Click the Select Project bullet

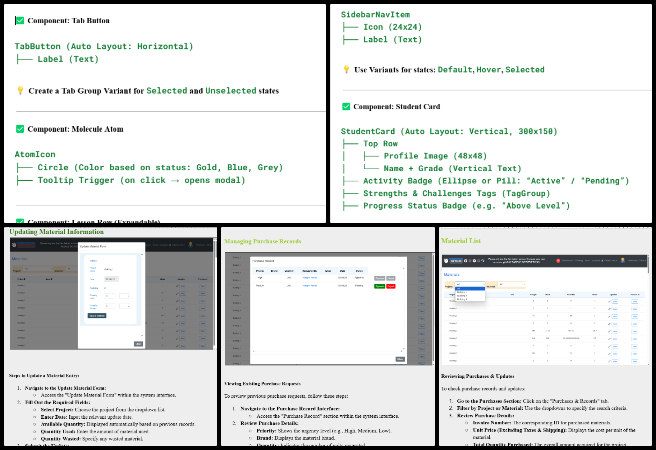tap(102, 409)
